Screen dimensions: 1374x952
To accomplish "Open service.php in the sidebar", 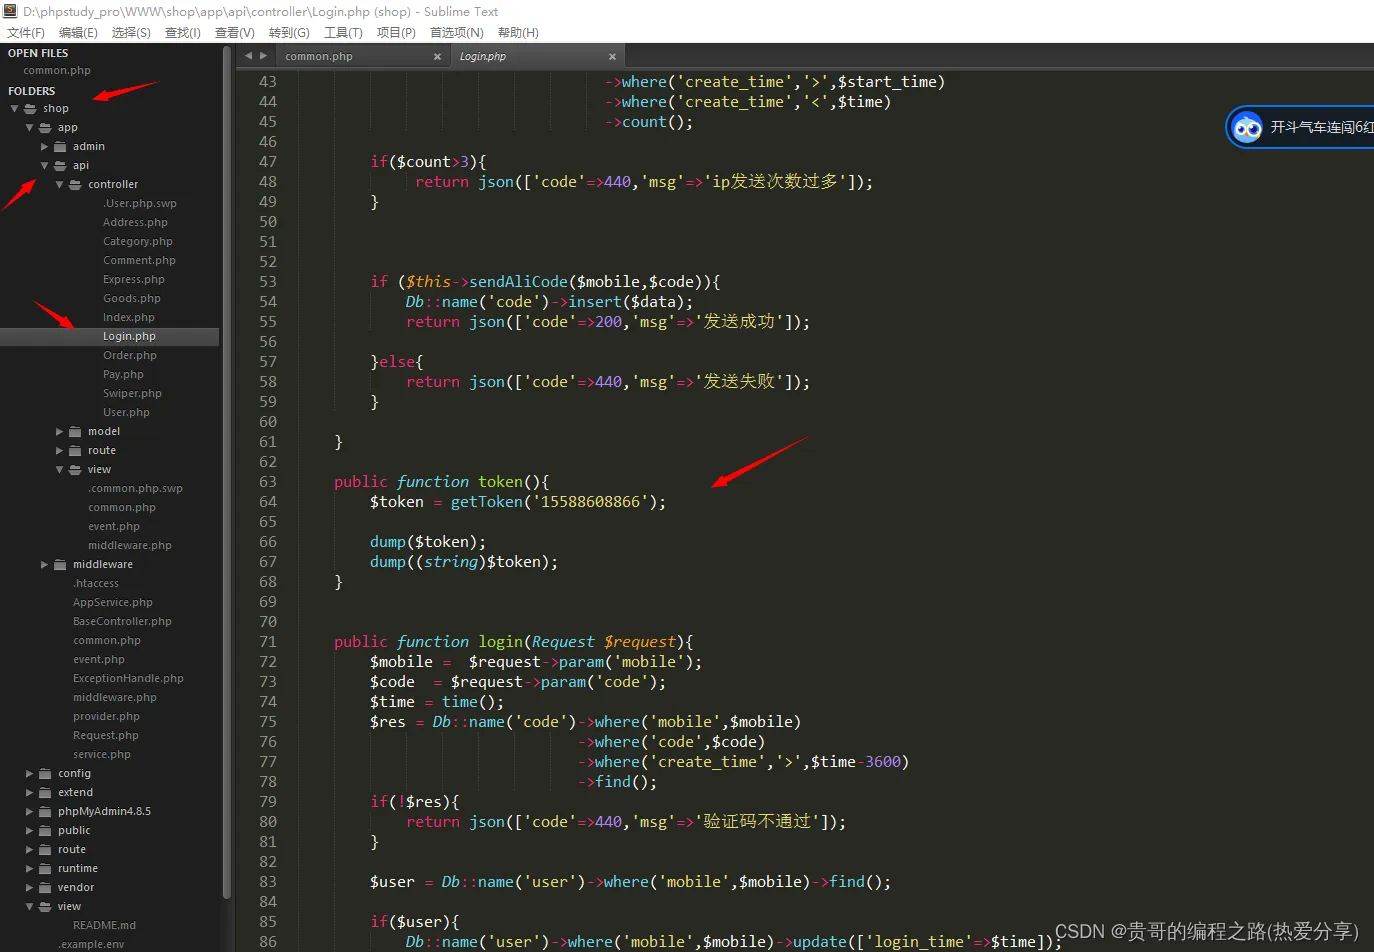I will pos(102,754).
